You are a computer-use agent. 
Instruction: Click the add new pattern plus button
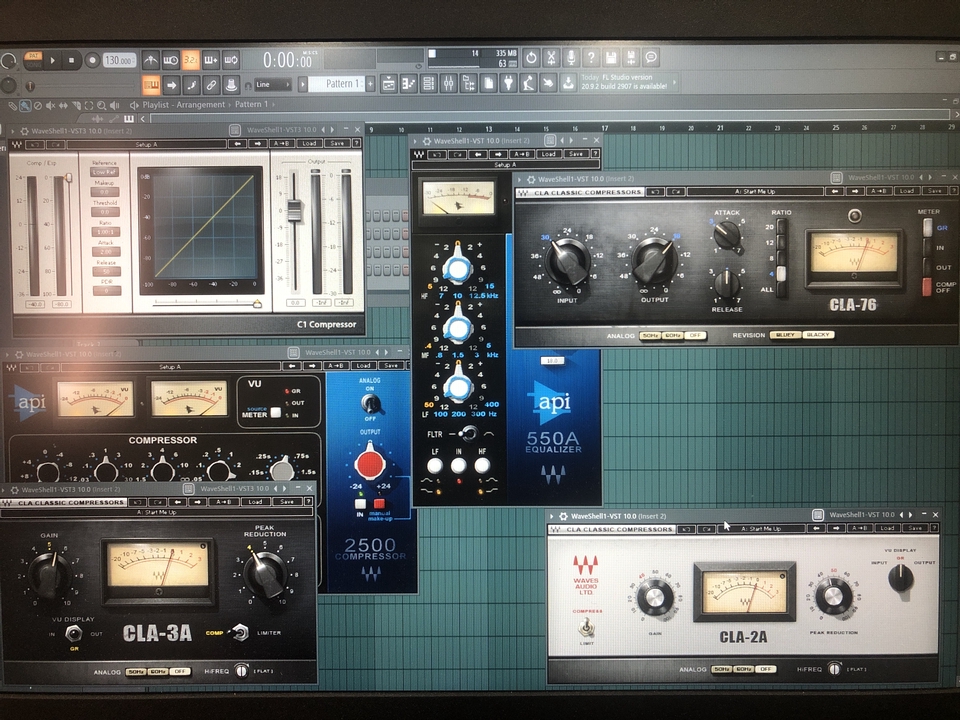click(x=370, y=84)
